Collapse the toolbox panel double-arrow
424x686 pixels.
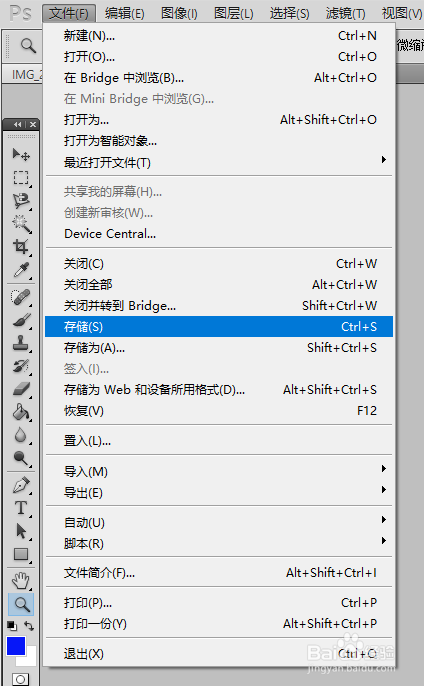click(x=18, y=125)
